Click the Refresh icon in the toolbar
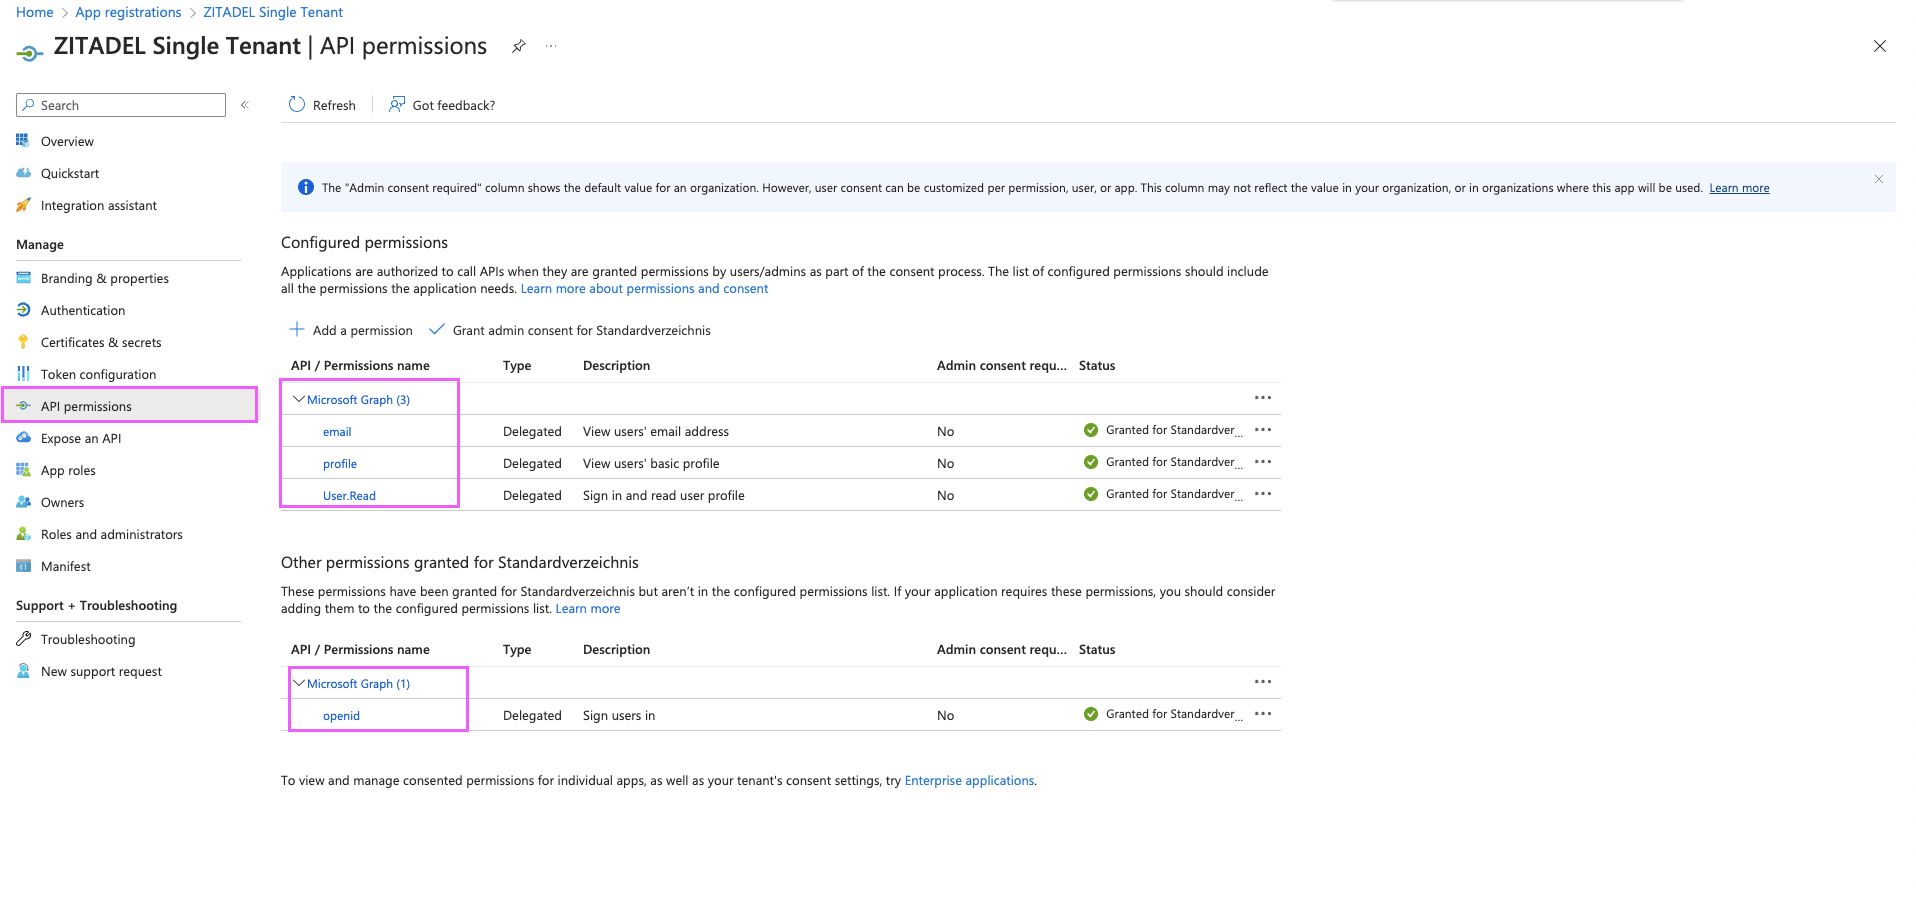 [x=297, y=104]
